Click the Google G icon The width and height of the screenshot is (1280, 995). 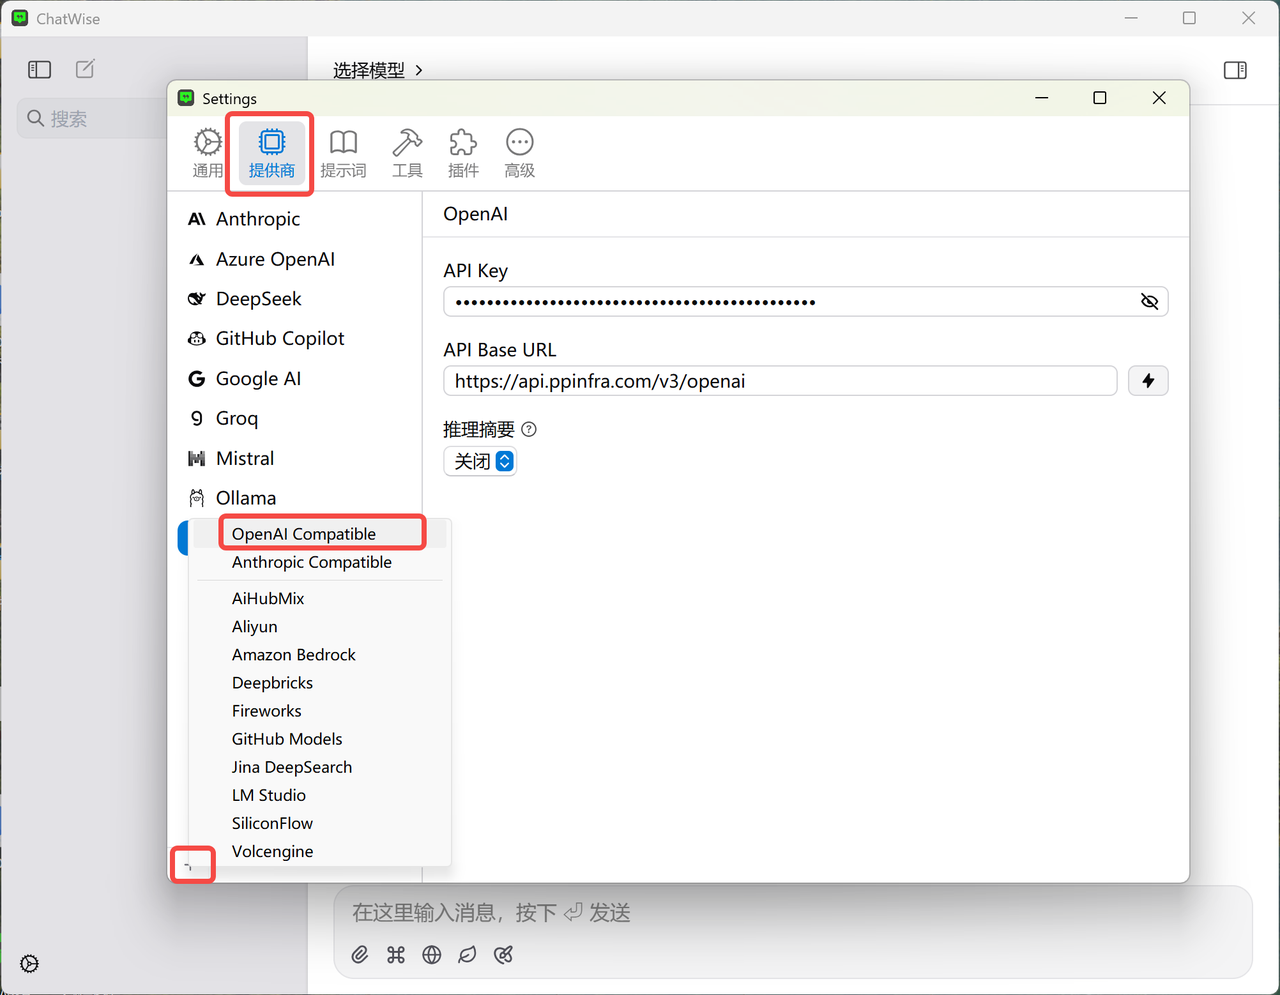[197, 379]
